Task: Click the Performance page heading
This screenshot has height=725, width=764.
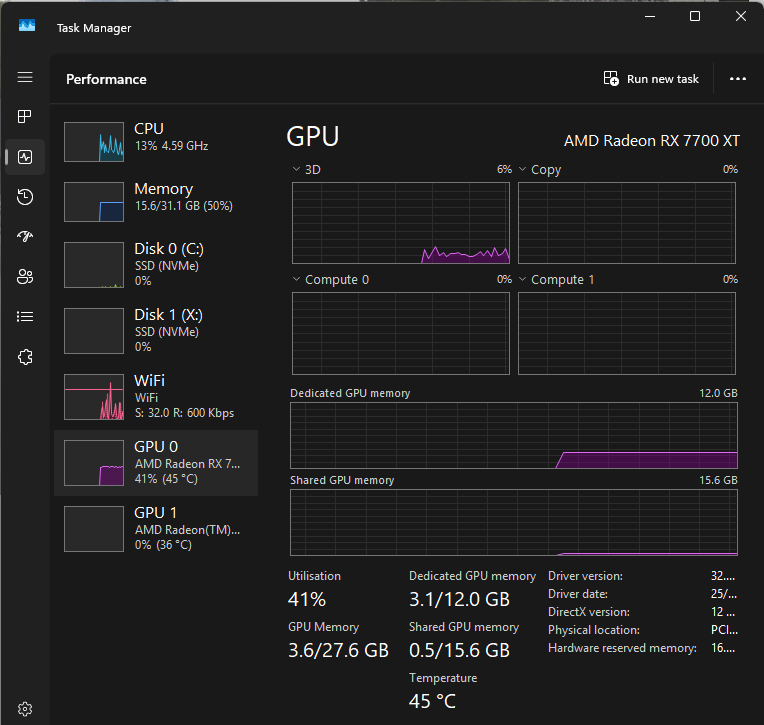Action: pyautogui.click(x=106, y=79)
